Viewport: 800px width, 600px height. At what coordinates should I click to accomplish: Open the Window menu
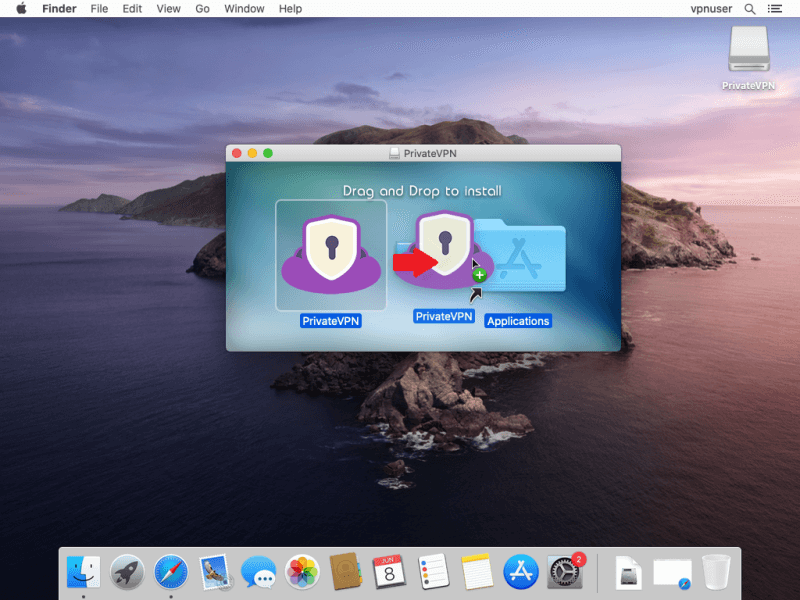point(244,9)
